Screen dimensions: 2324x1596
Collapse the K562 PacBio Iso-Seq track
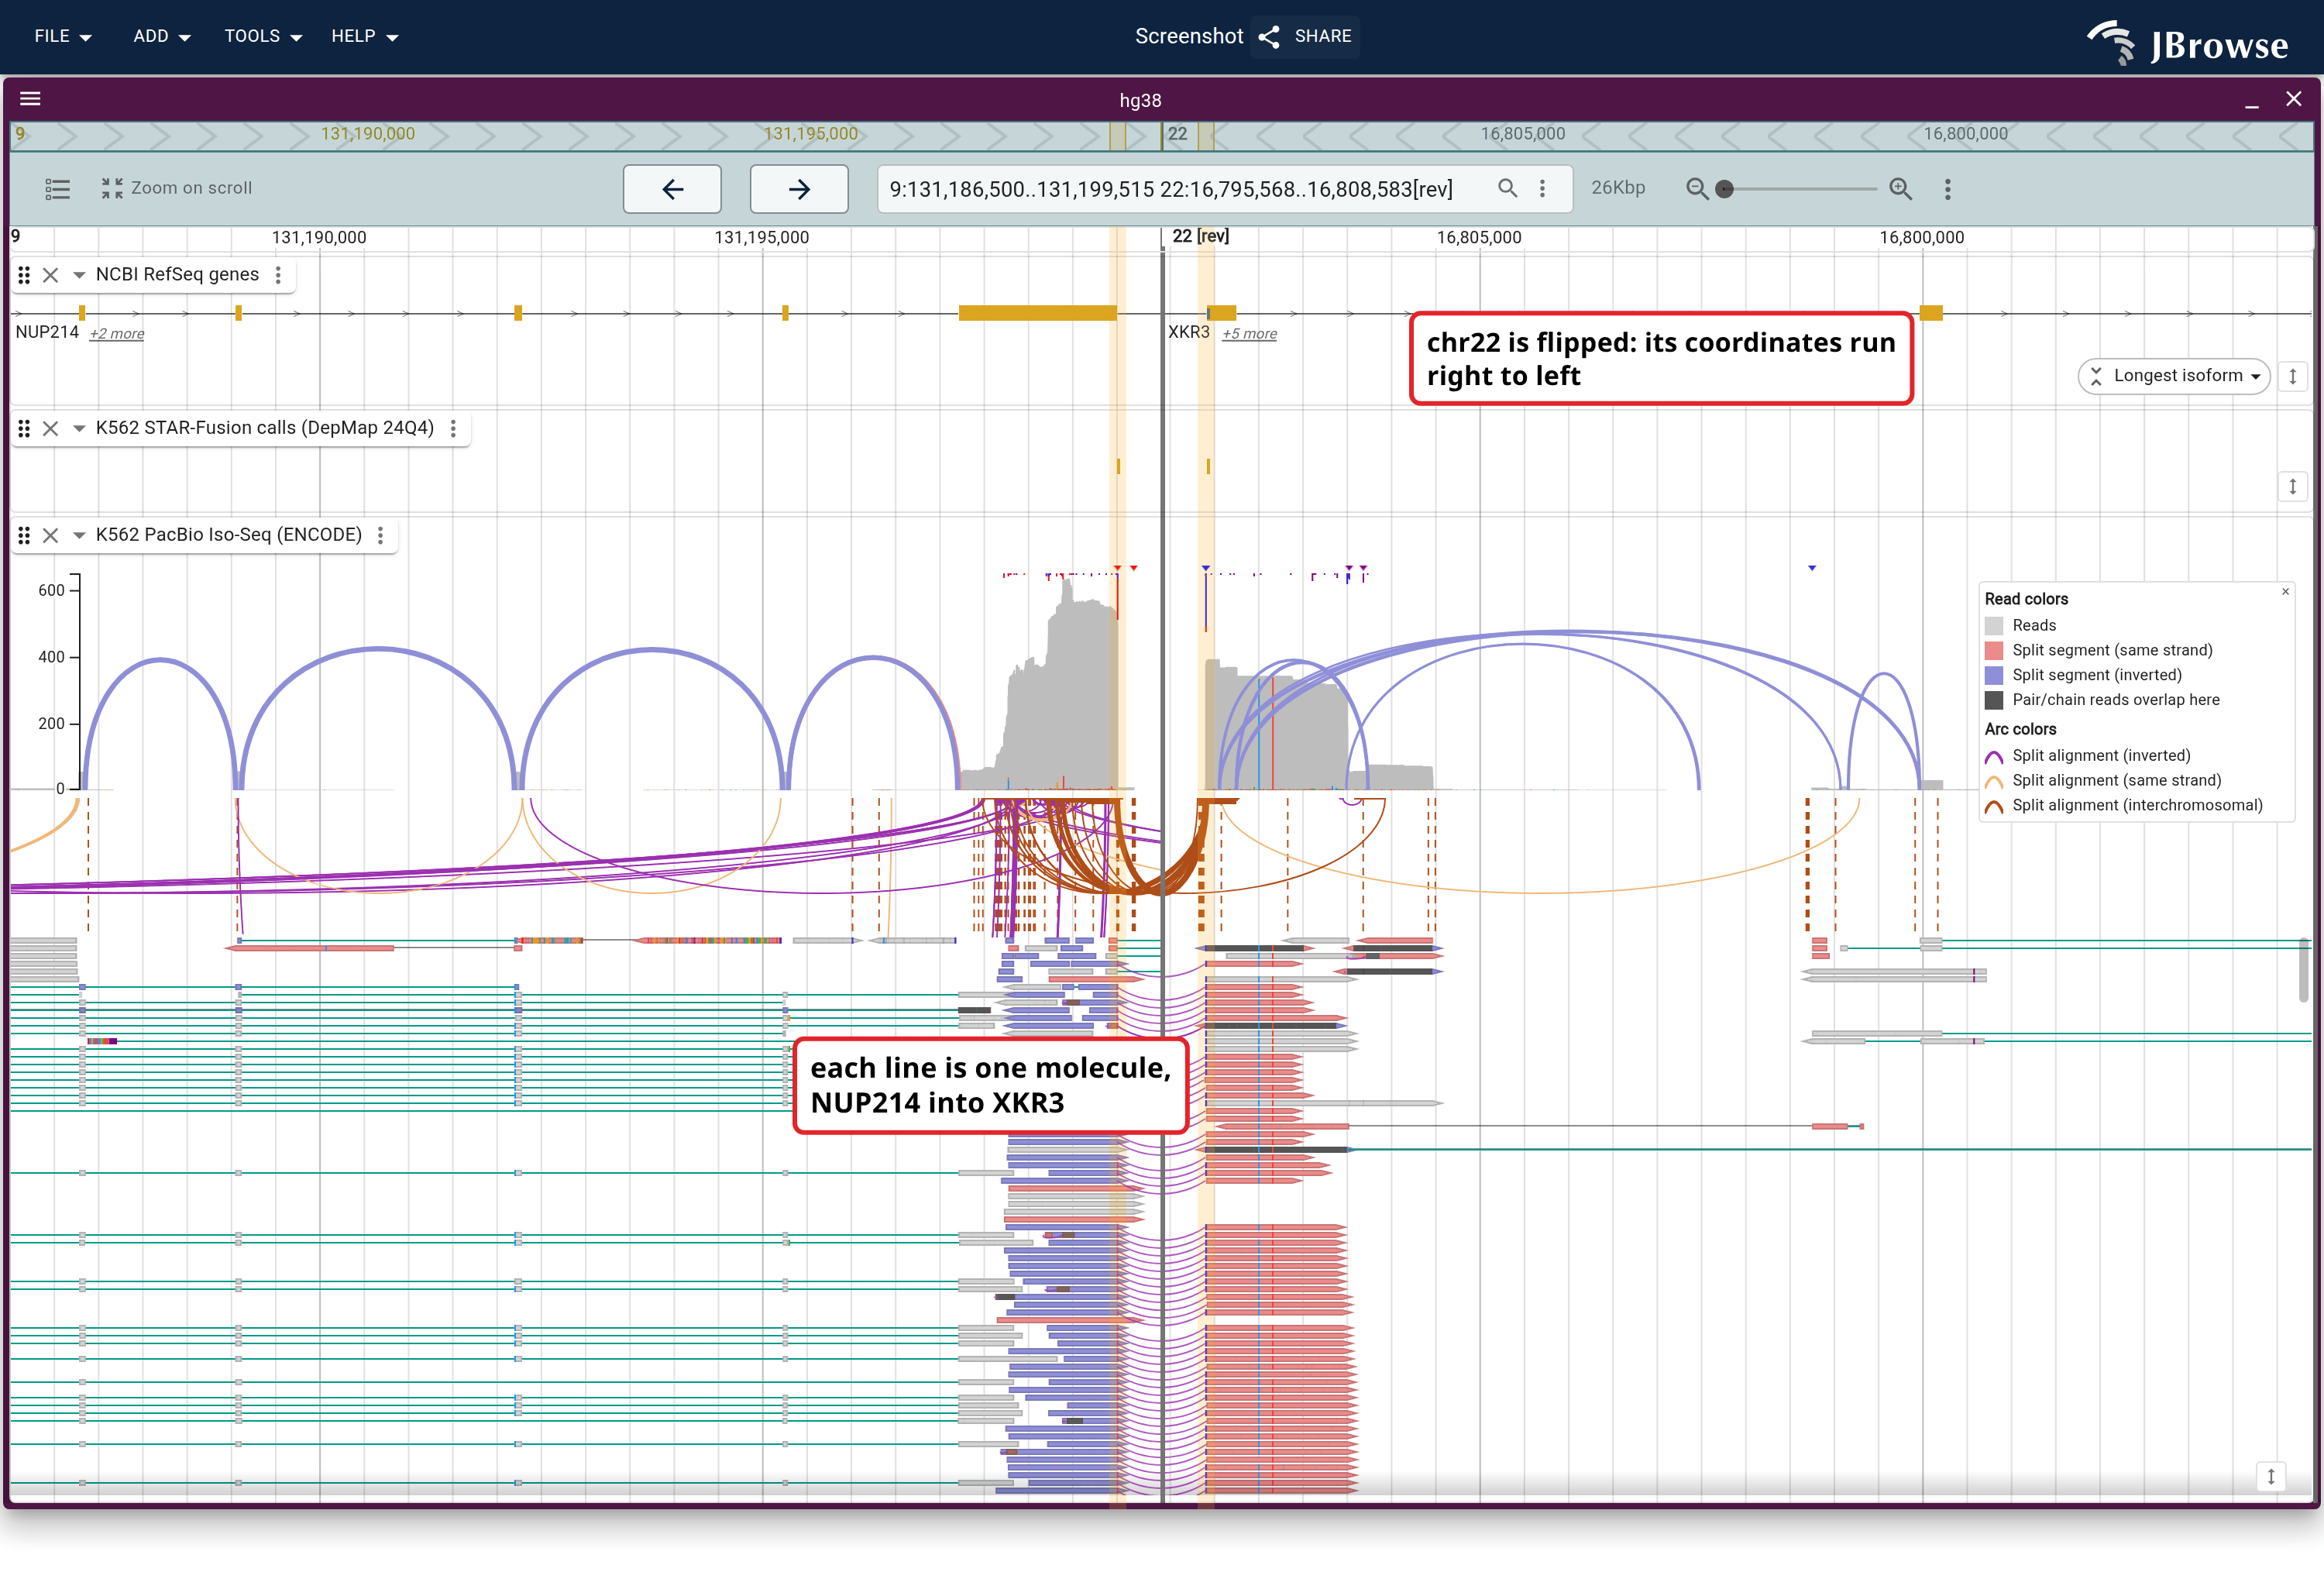coord(78,535)
